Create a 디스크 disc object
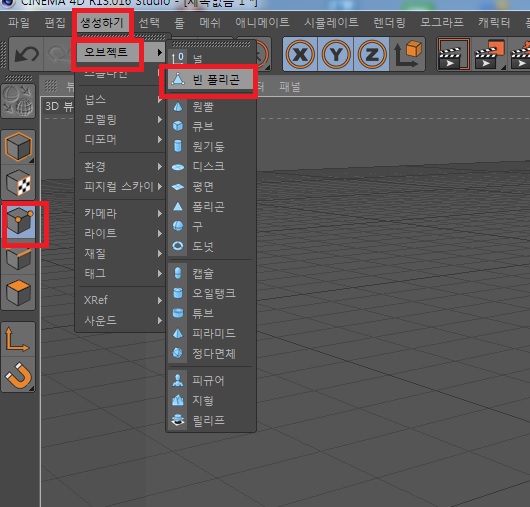This screenshot has height=507, width=530. (211, 166)
